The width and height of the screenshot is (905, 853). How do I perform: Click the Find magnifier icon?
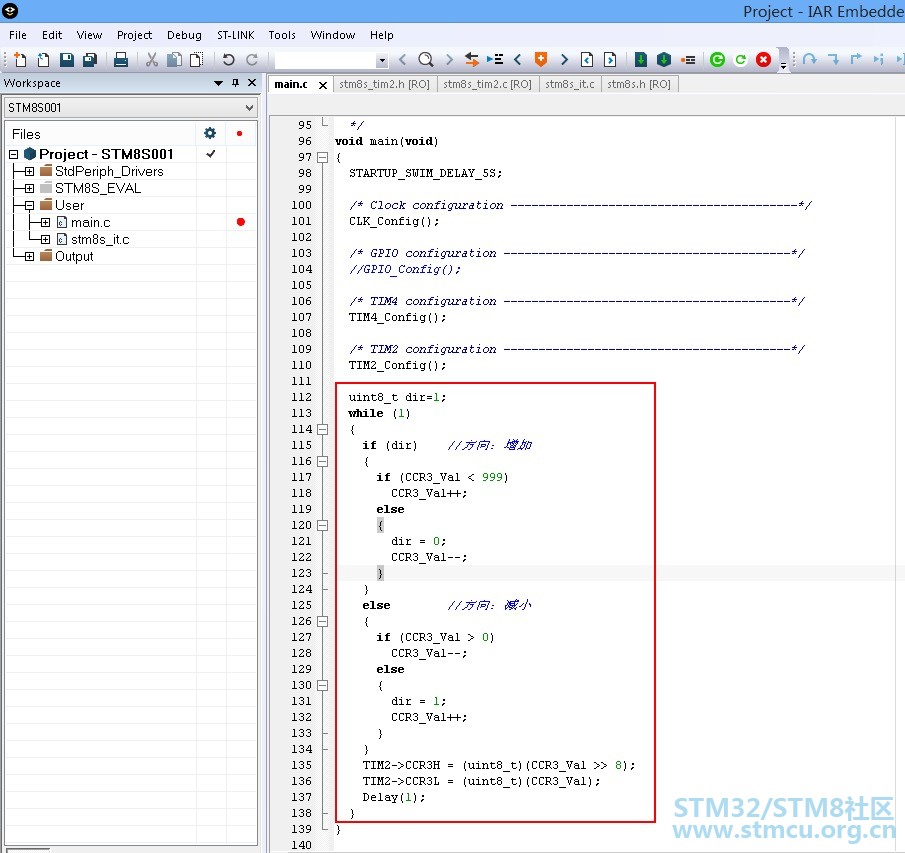click(426, 59)
